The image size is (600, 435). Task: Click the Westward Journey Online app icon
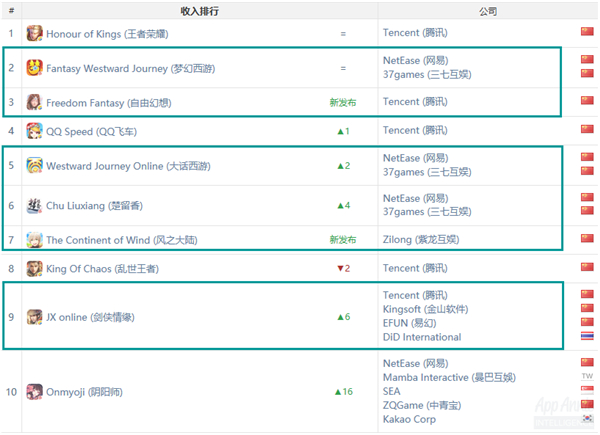pos(34,165)
